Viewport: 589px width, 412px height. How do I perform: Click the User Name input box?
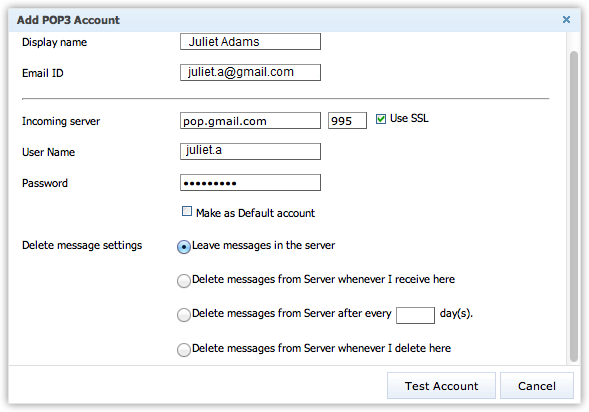pyautogui.click(x=250, y=151)
